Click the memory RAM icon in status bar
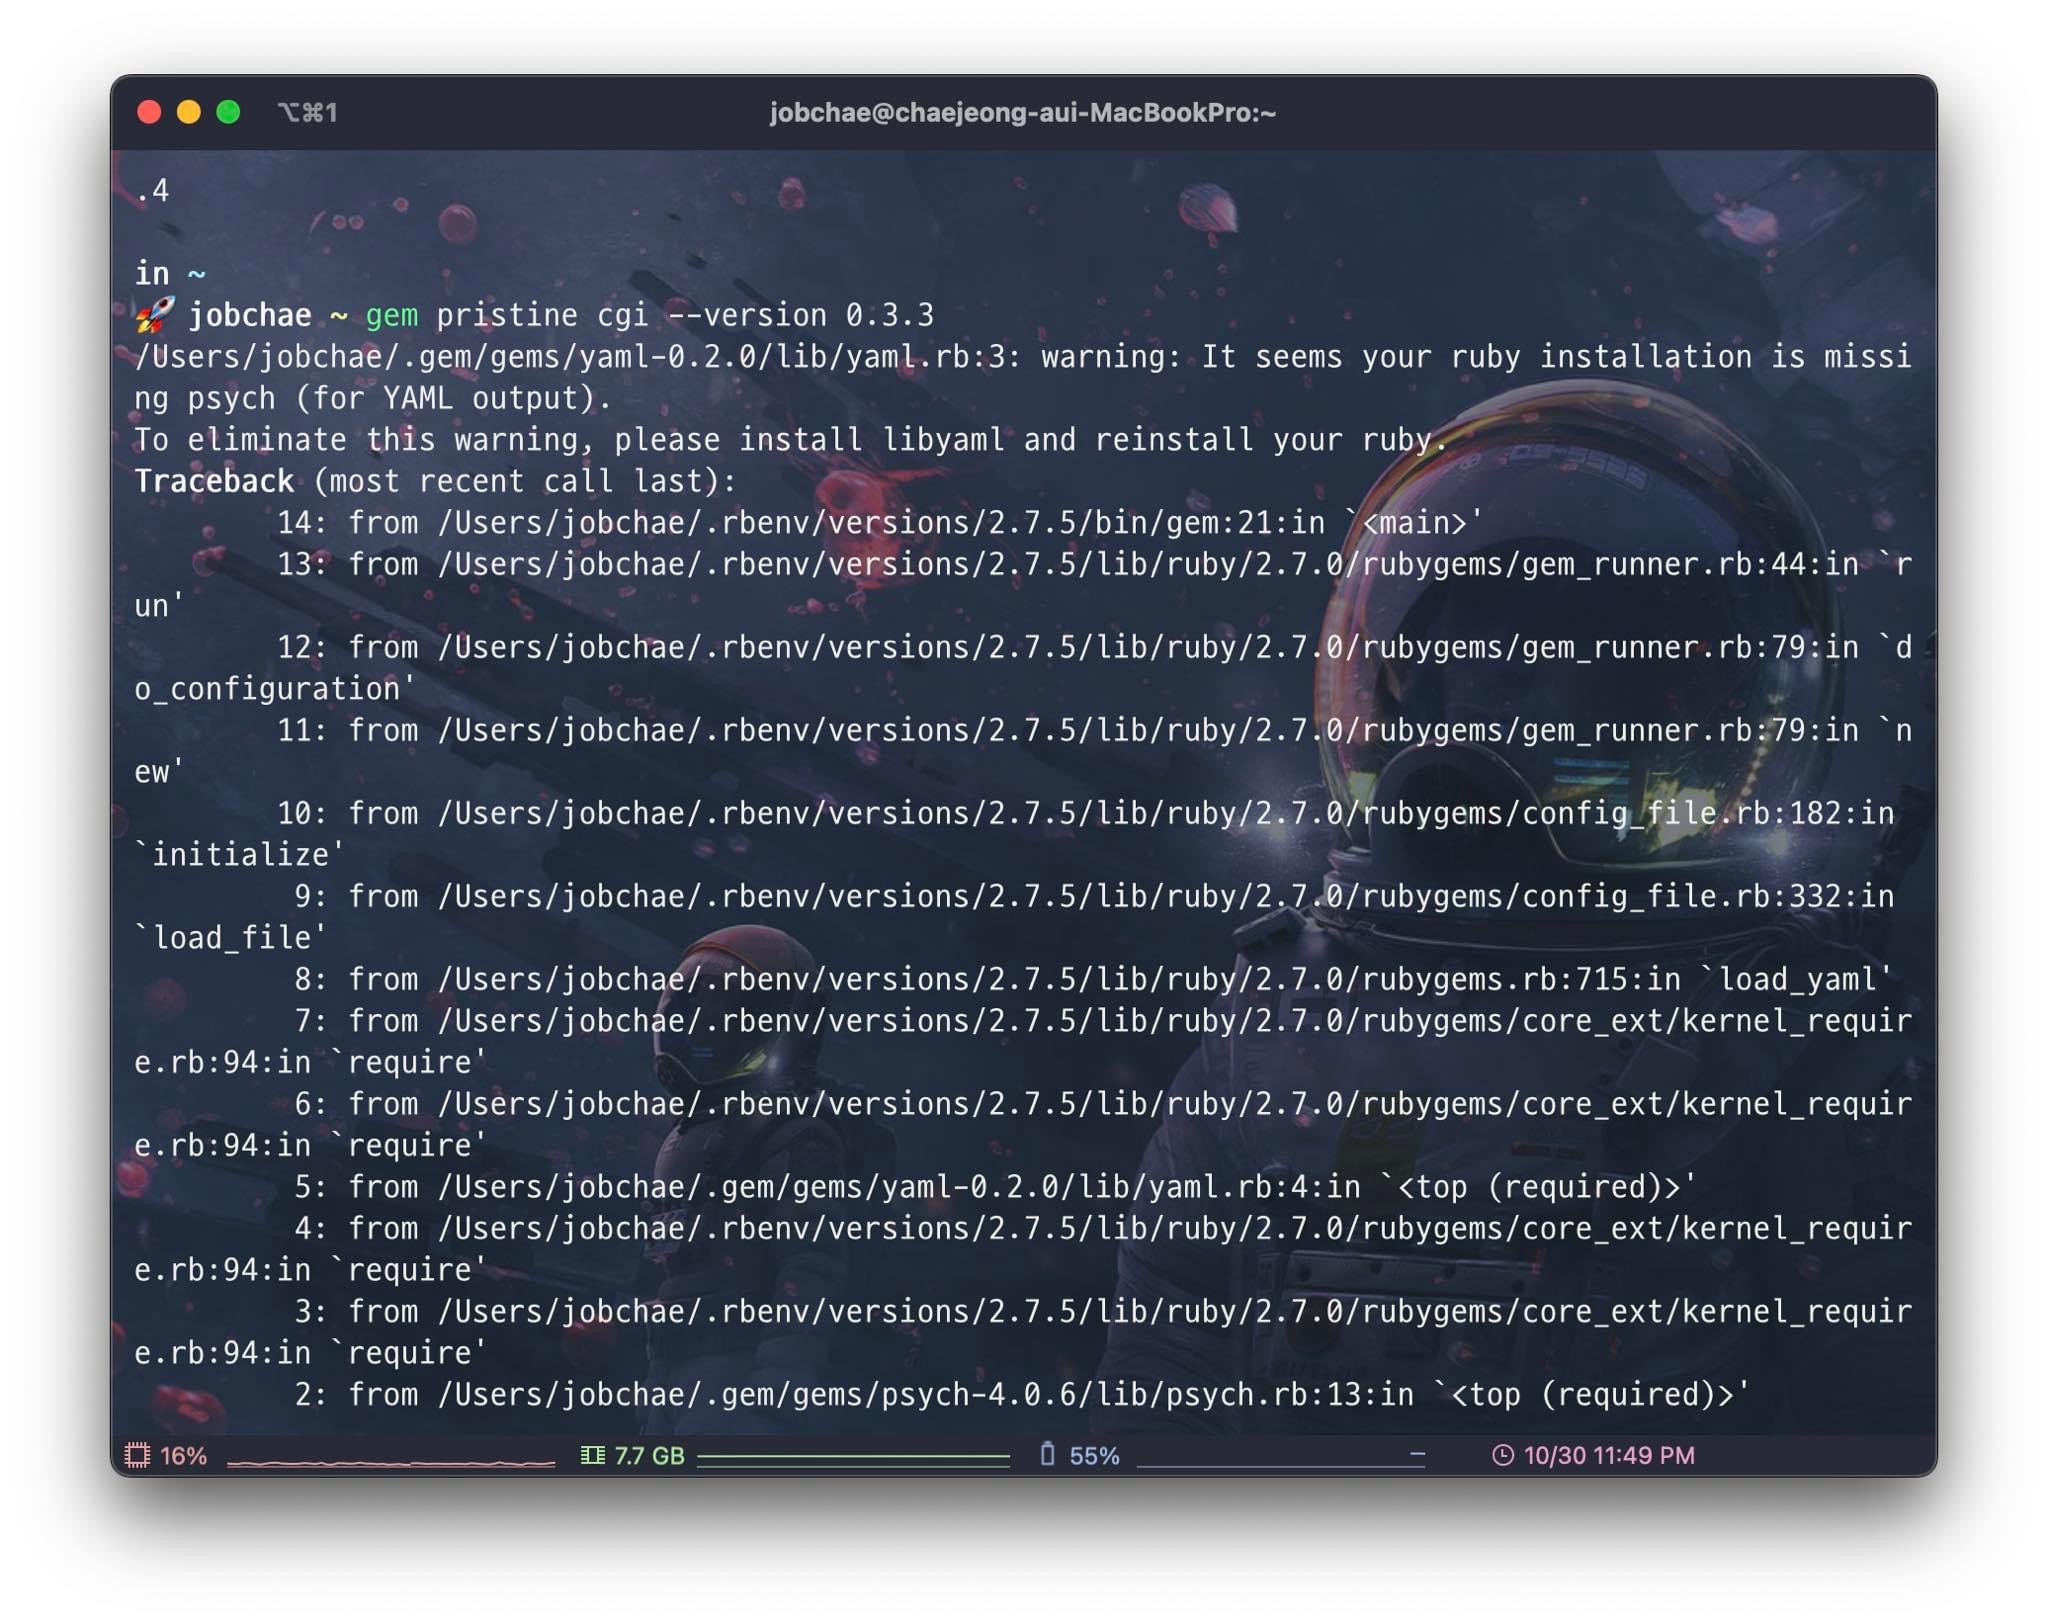2048x1623 pixels. (592, 1455)
